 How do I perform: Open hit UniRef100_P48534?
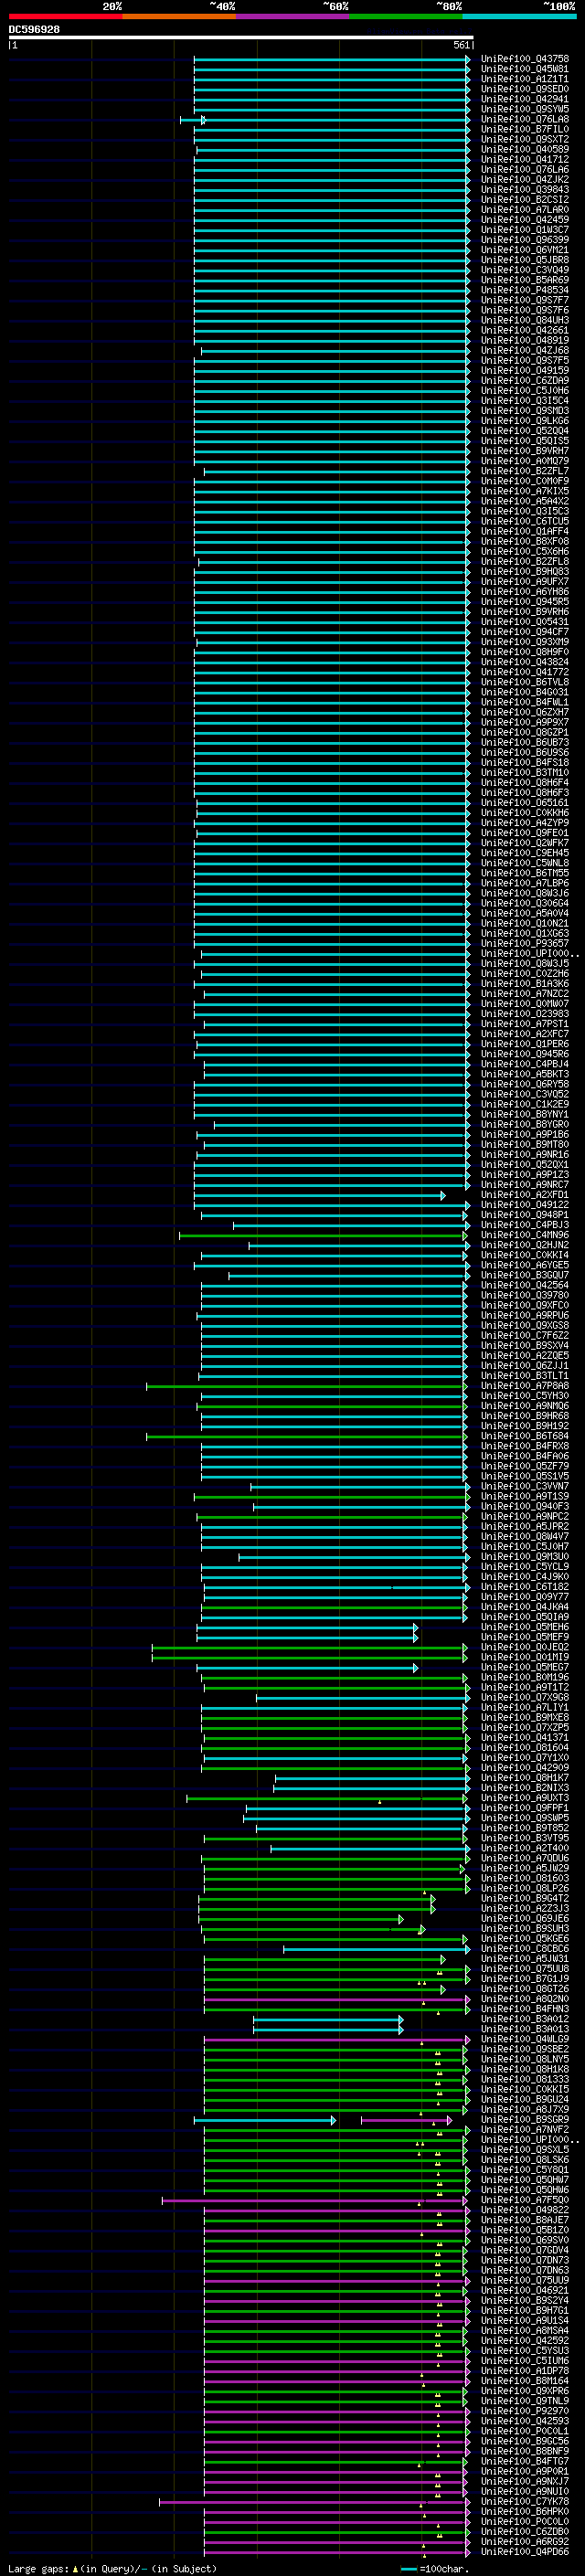click(x=525, y=290)
